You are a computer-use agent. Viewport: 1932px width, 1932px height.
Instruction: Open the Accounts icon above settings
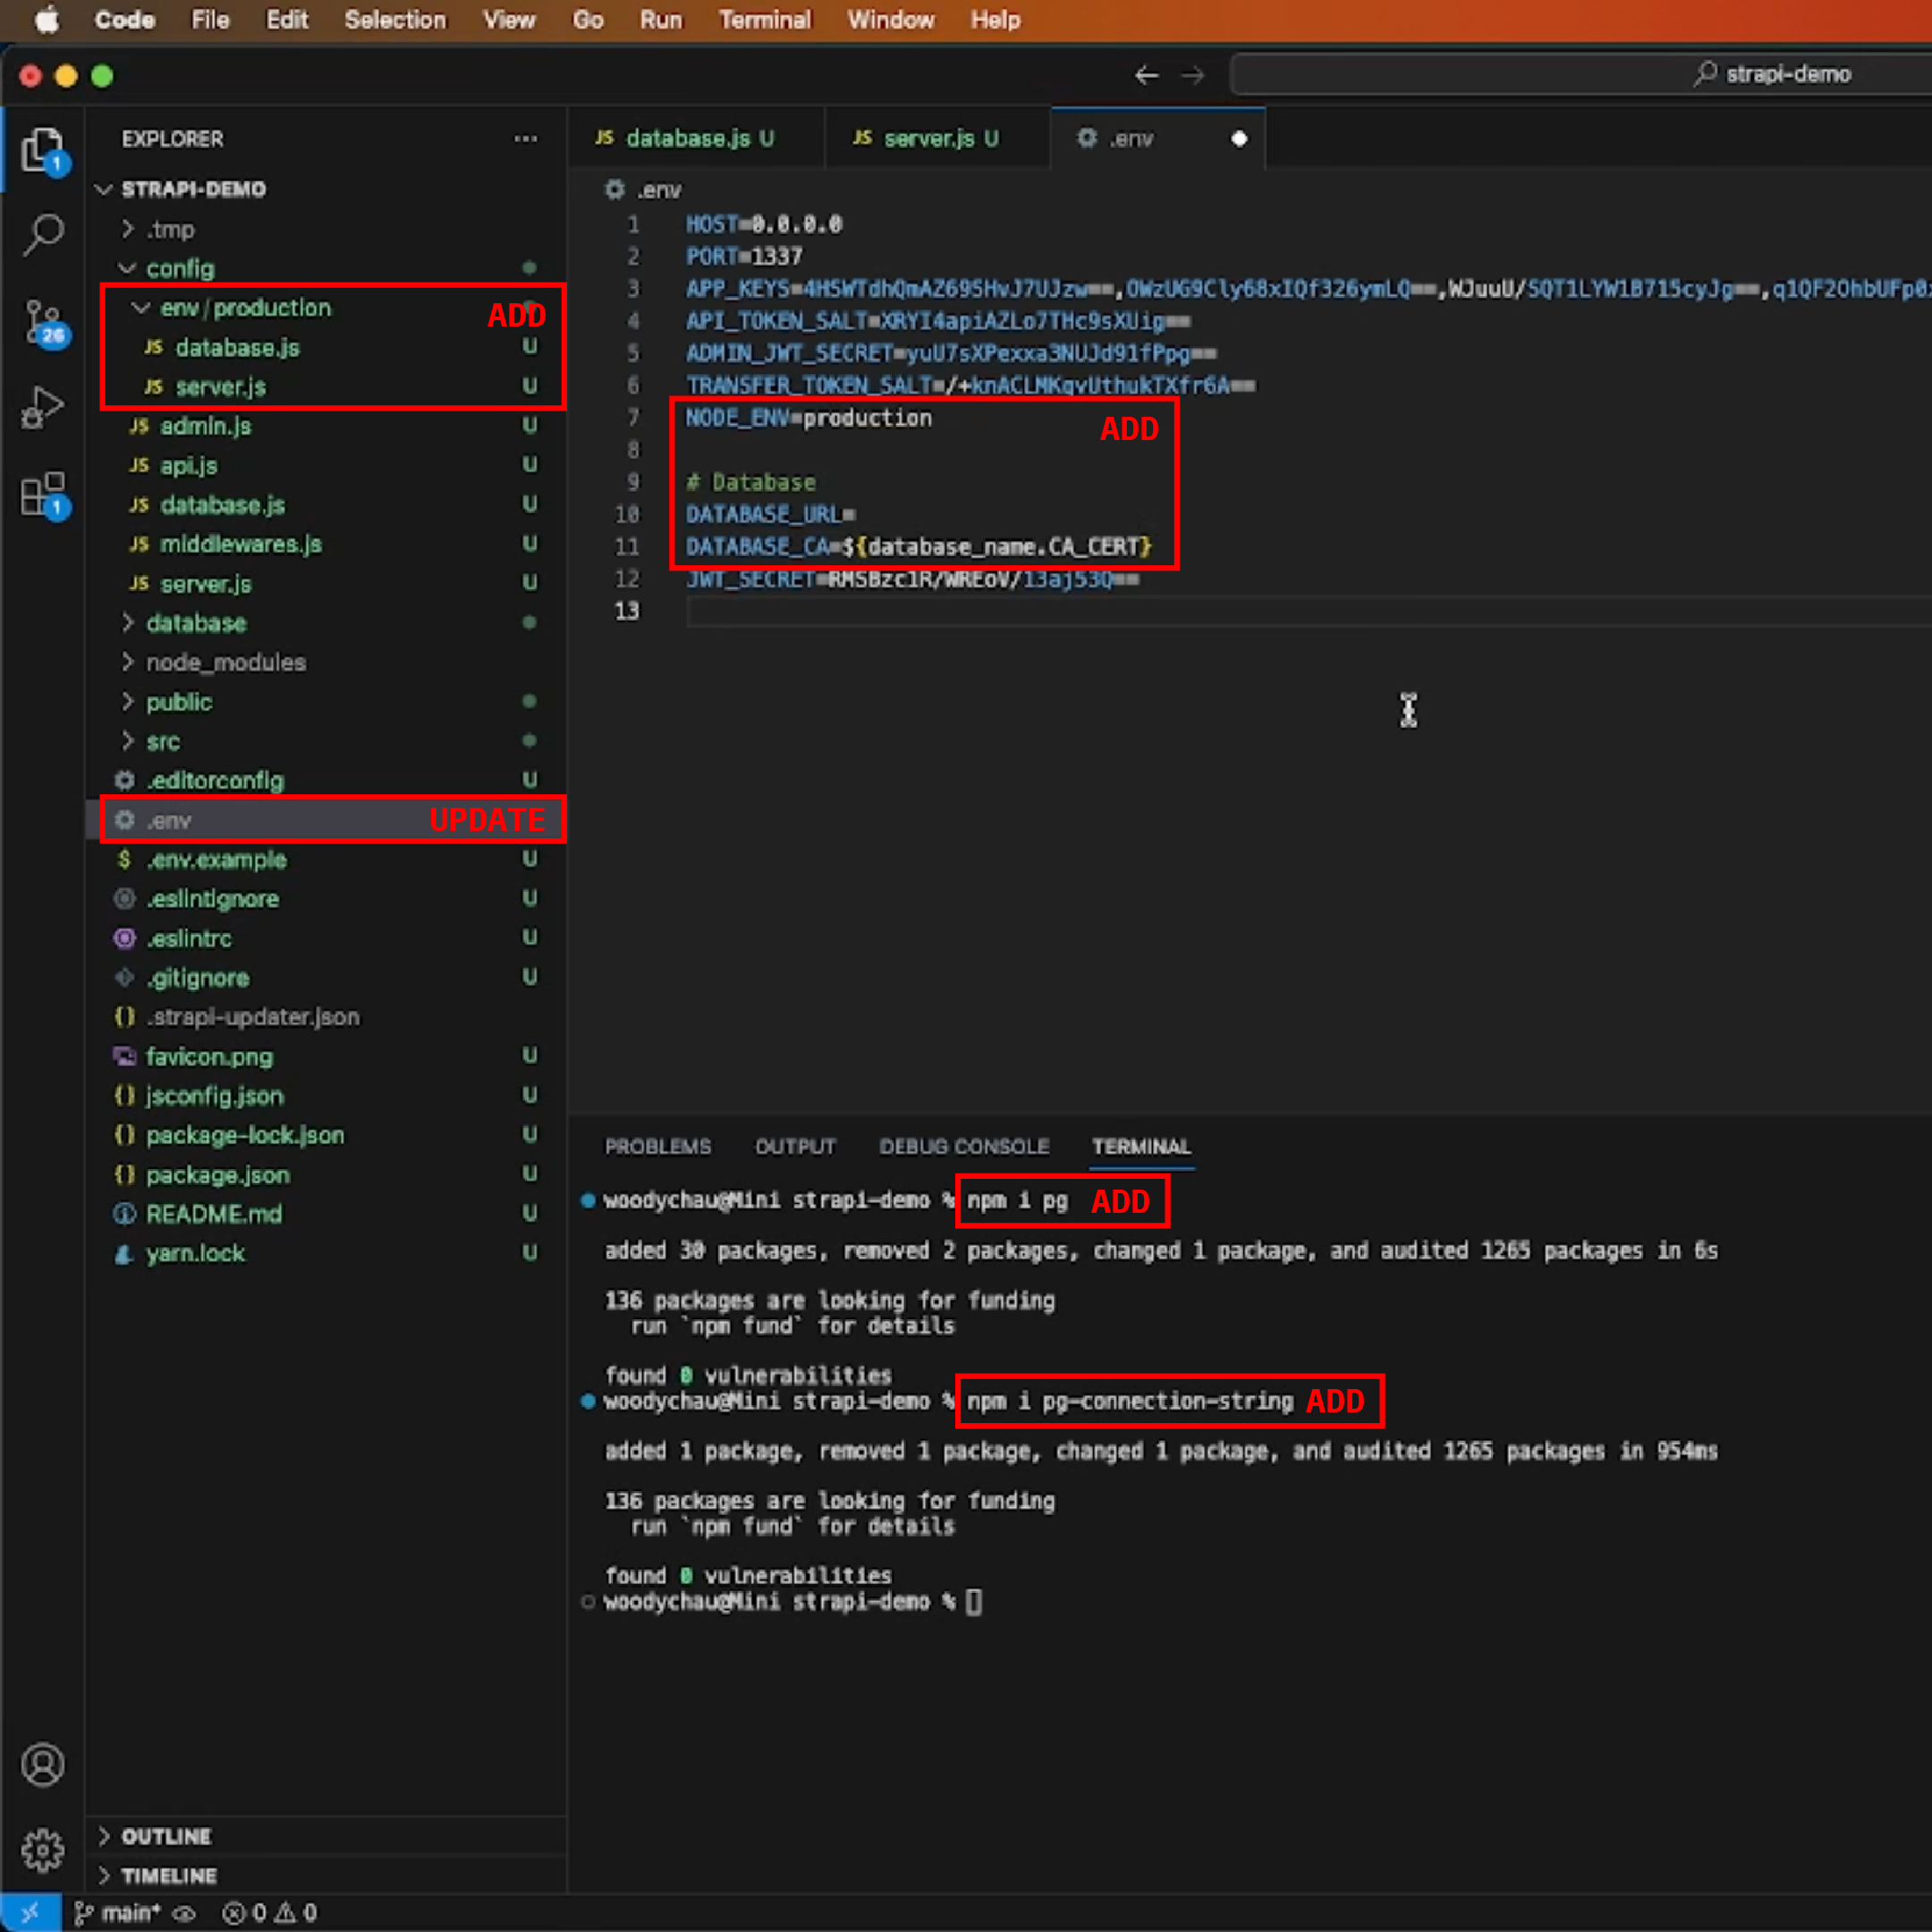pyautogui.click(x=42, y=1764)
